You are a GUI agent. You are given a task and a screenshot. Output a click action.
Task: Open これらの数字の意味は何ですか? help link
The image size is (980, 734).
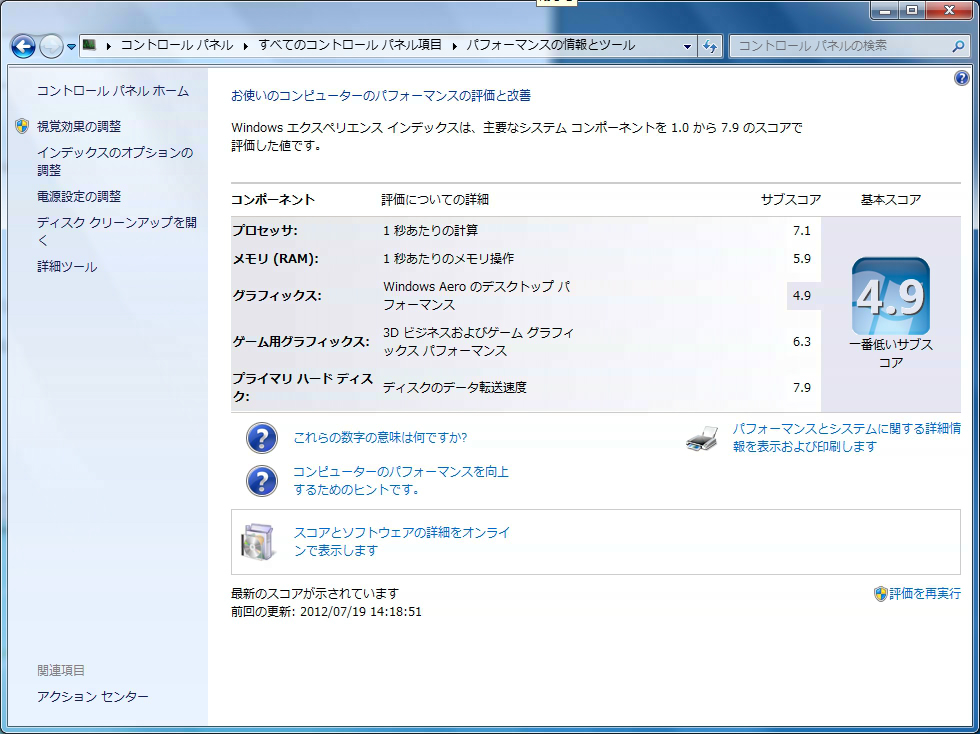(x=380, y=438)
